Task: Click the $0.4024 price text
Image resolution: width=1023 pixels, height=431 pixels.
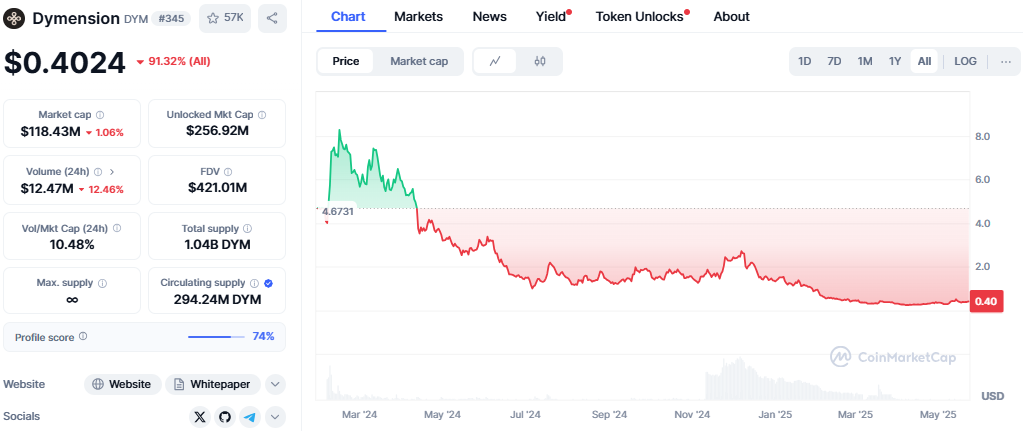Action: tap(65, 63)
